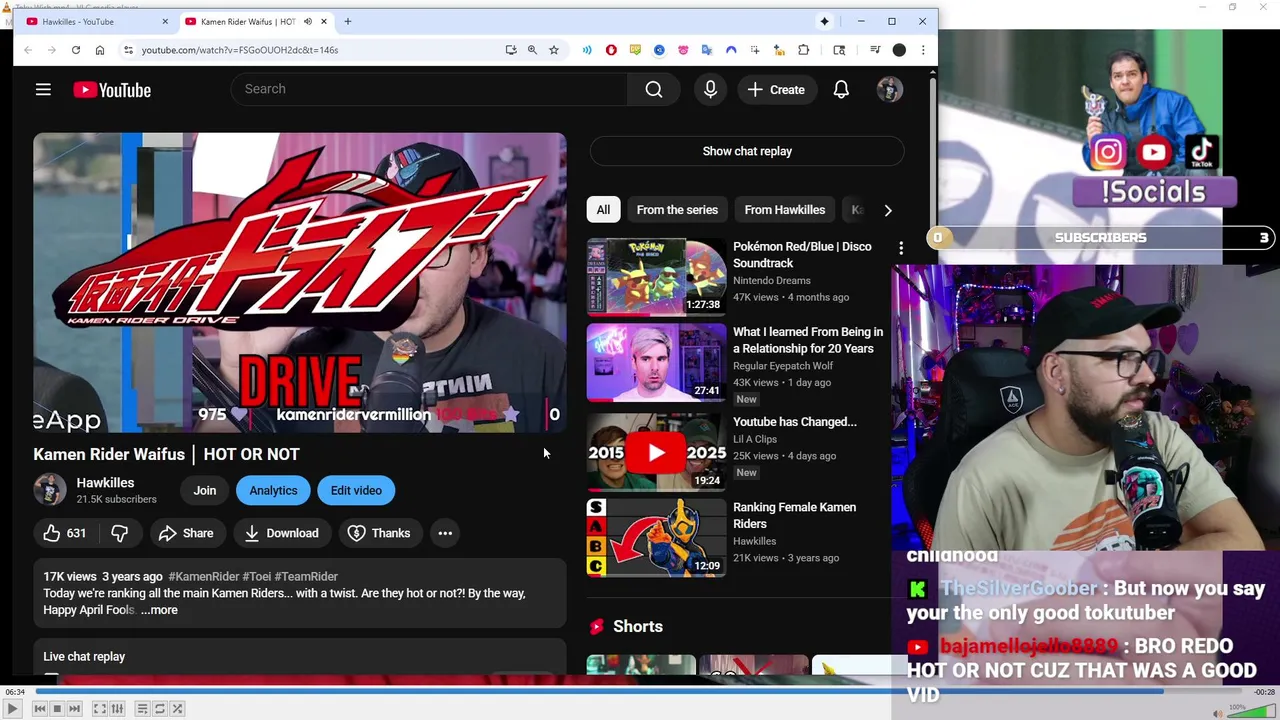1280x720 pixels.
Task: Select the From Hawkilles chip
Action: [785, 210]
